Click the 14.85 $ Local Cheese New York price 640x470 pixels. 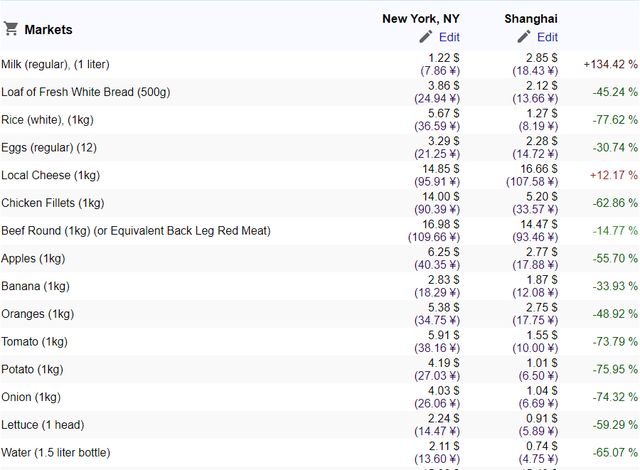(x=441, y=169)
